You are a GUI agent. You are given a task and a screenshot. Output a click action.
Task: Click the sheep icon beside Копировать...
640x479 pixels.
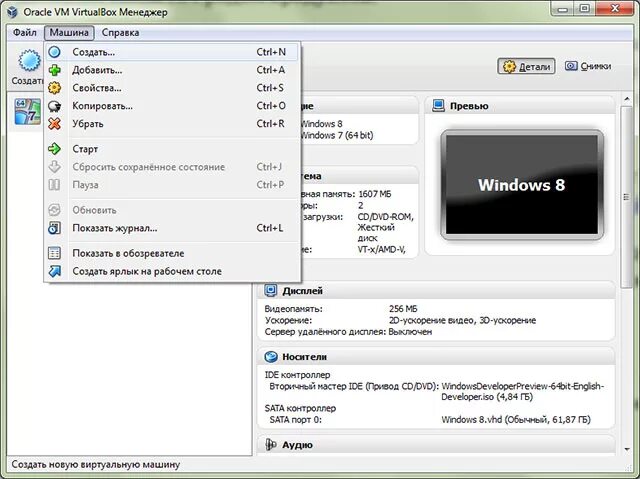[x=54, y=106]
